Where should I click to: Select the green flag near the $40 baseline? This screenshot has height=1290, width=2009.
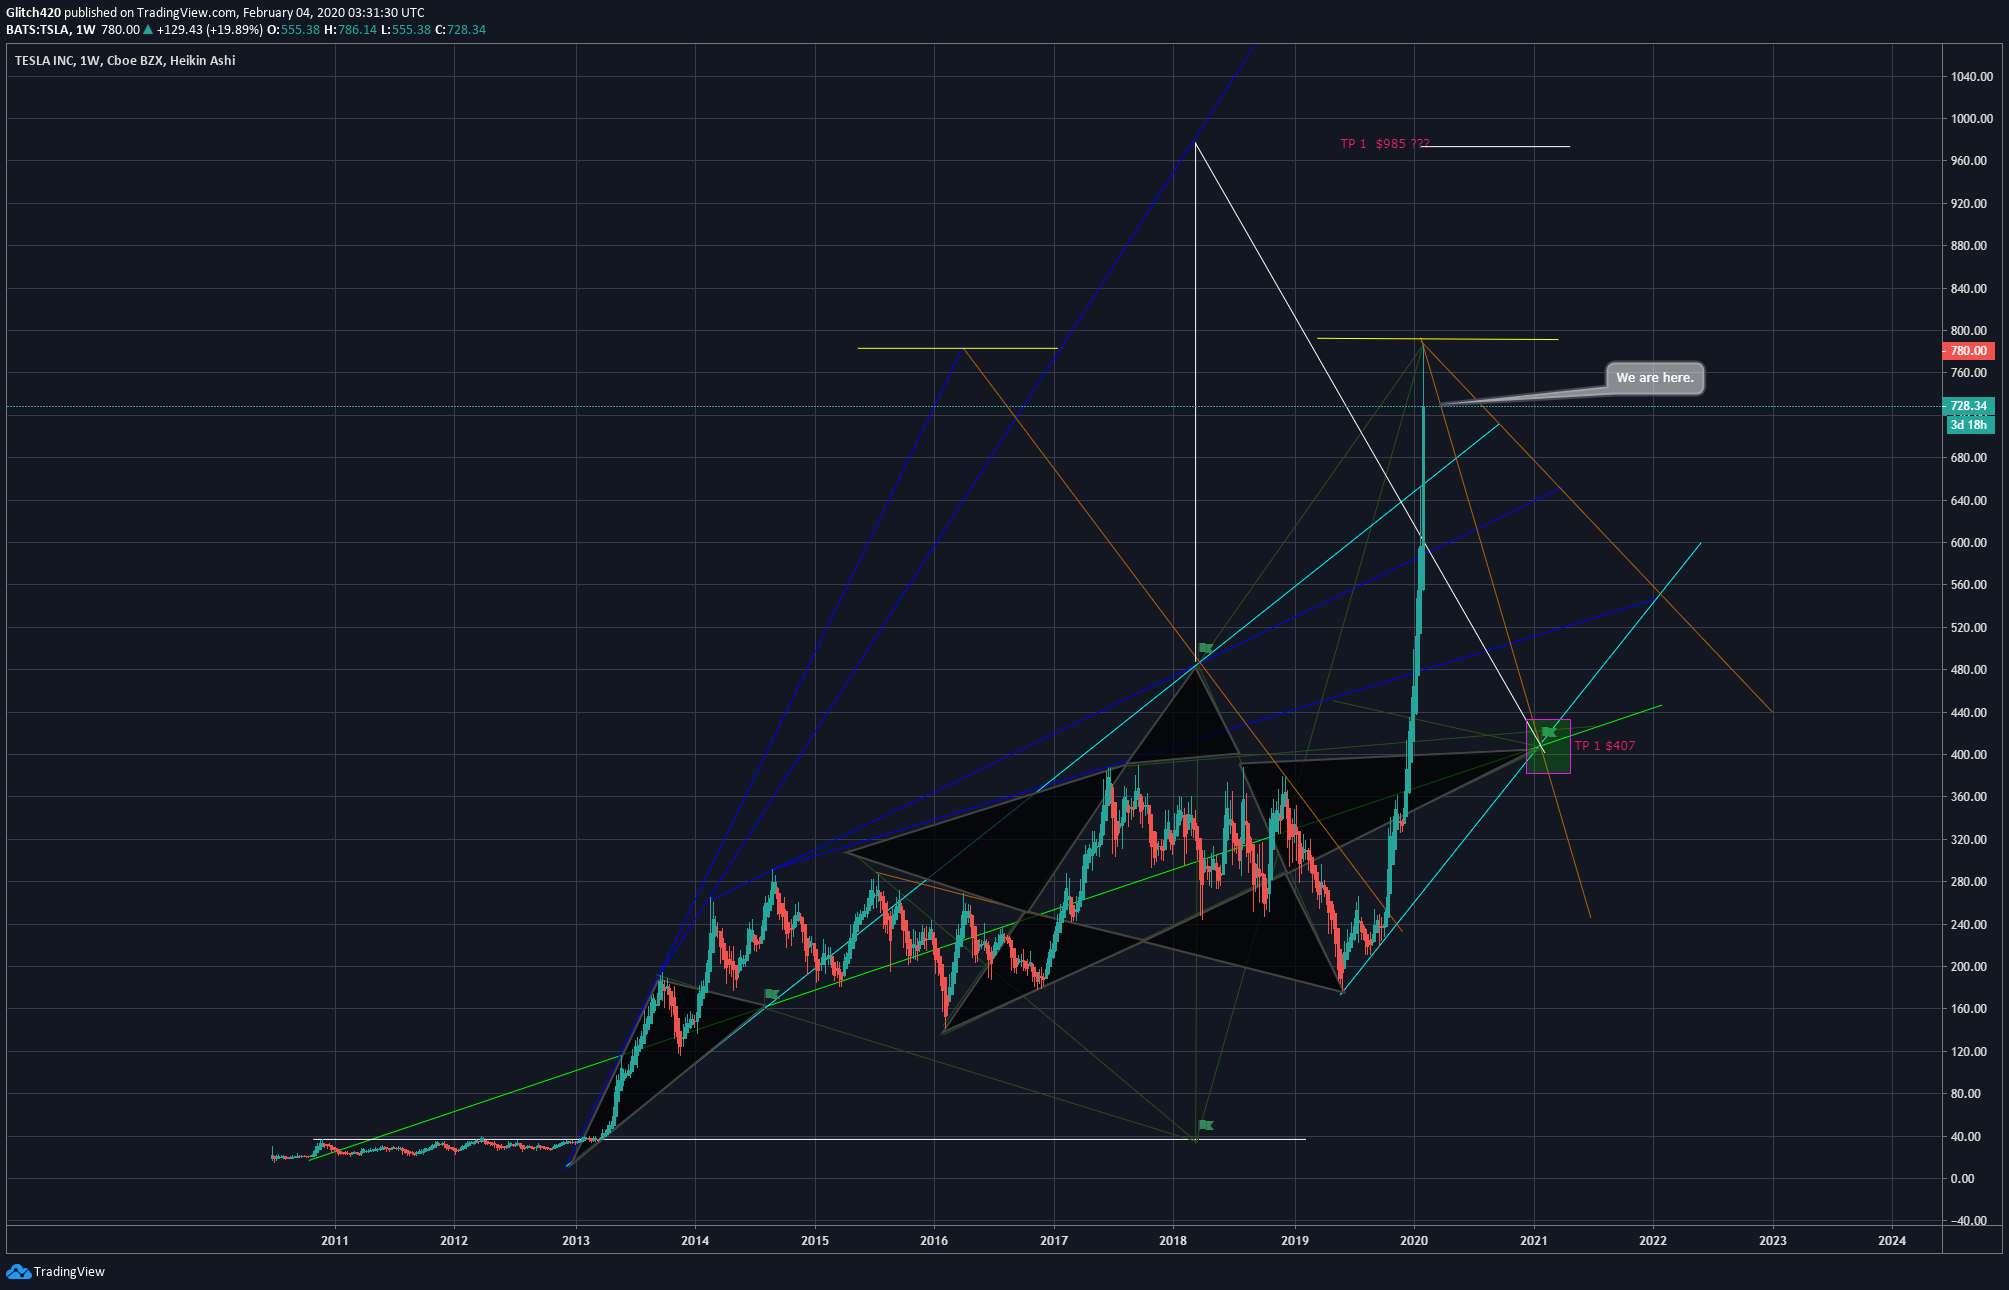(1206, 1125)
